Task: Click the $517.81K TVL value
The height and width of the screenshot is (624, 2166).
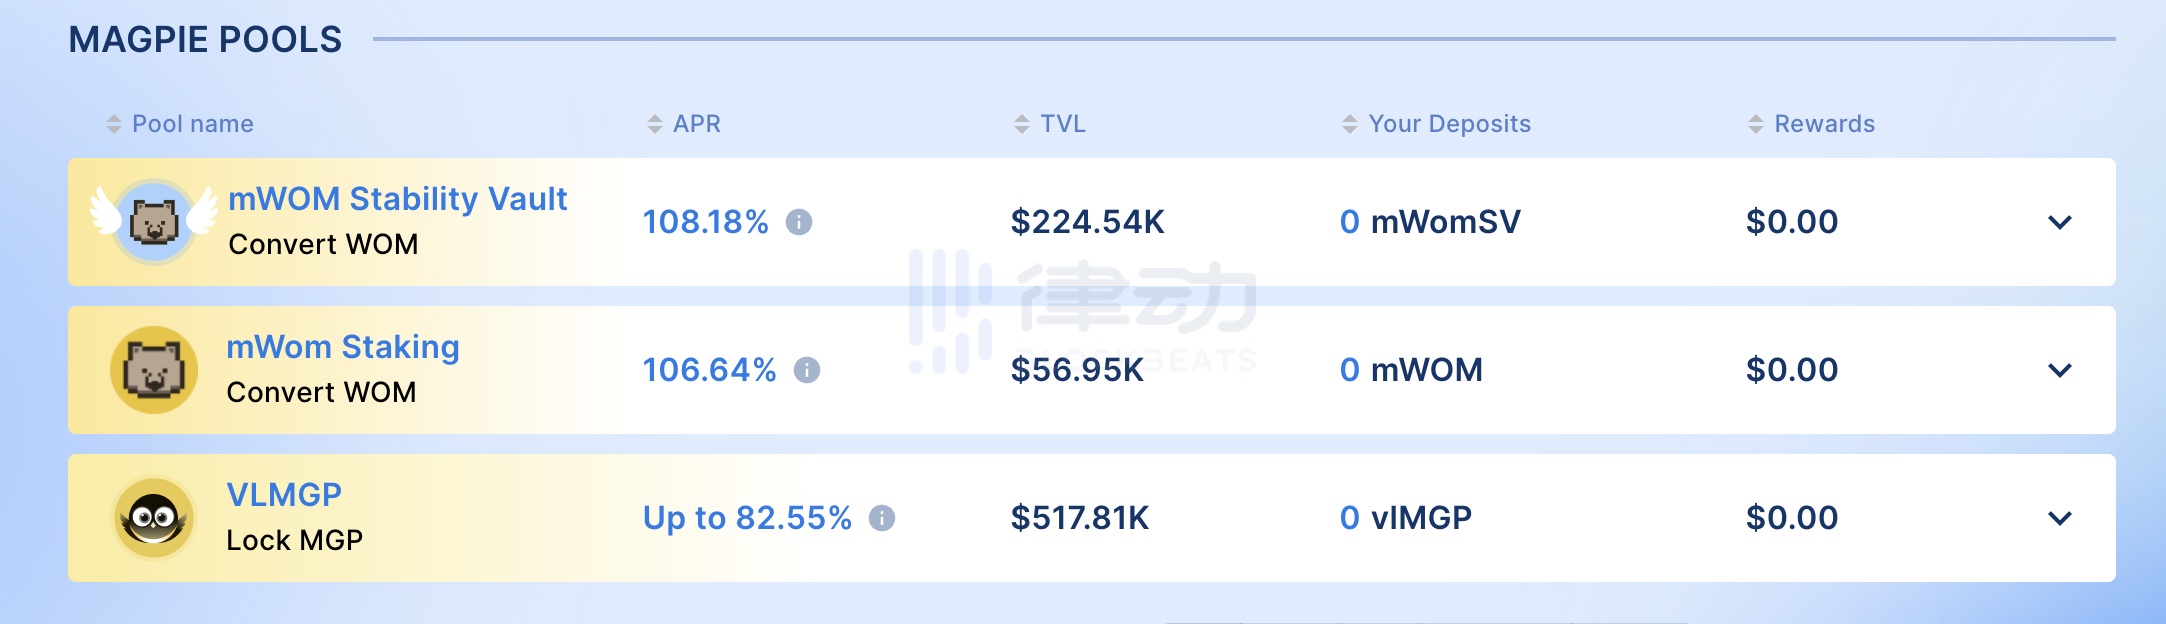Action: pyautogui.click(x=1079, y=518)
